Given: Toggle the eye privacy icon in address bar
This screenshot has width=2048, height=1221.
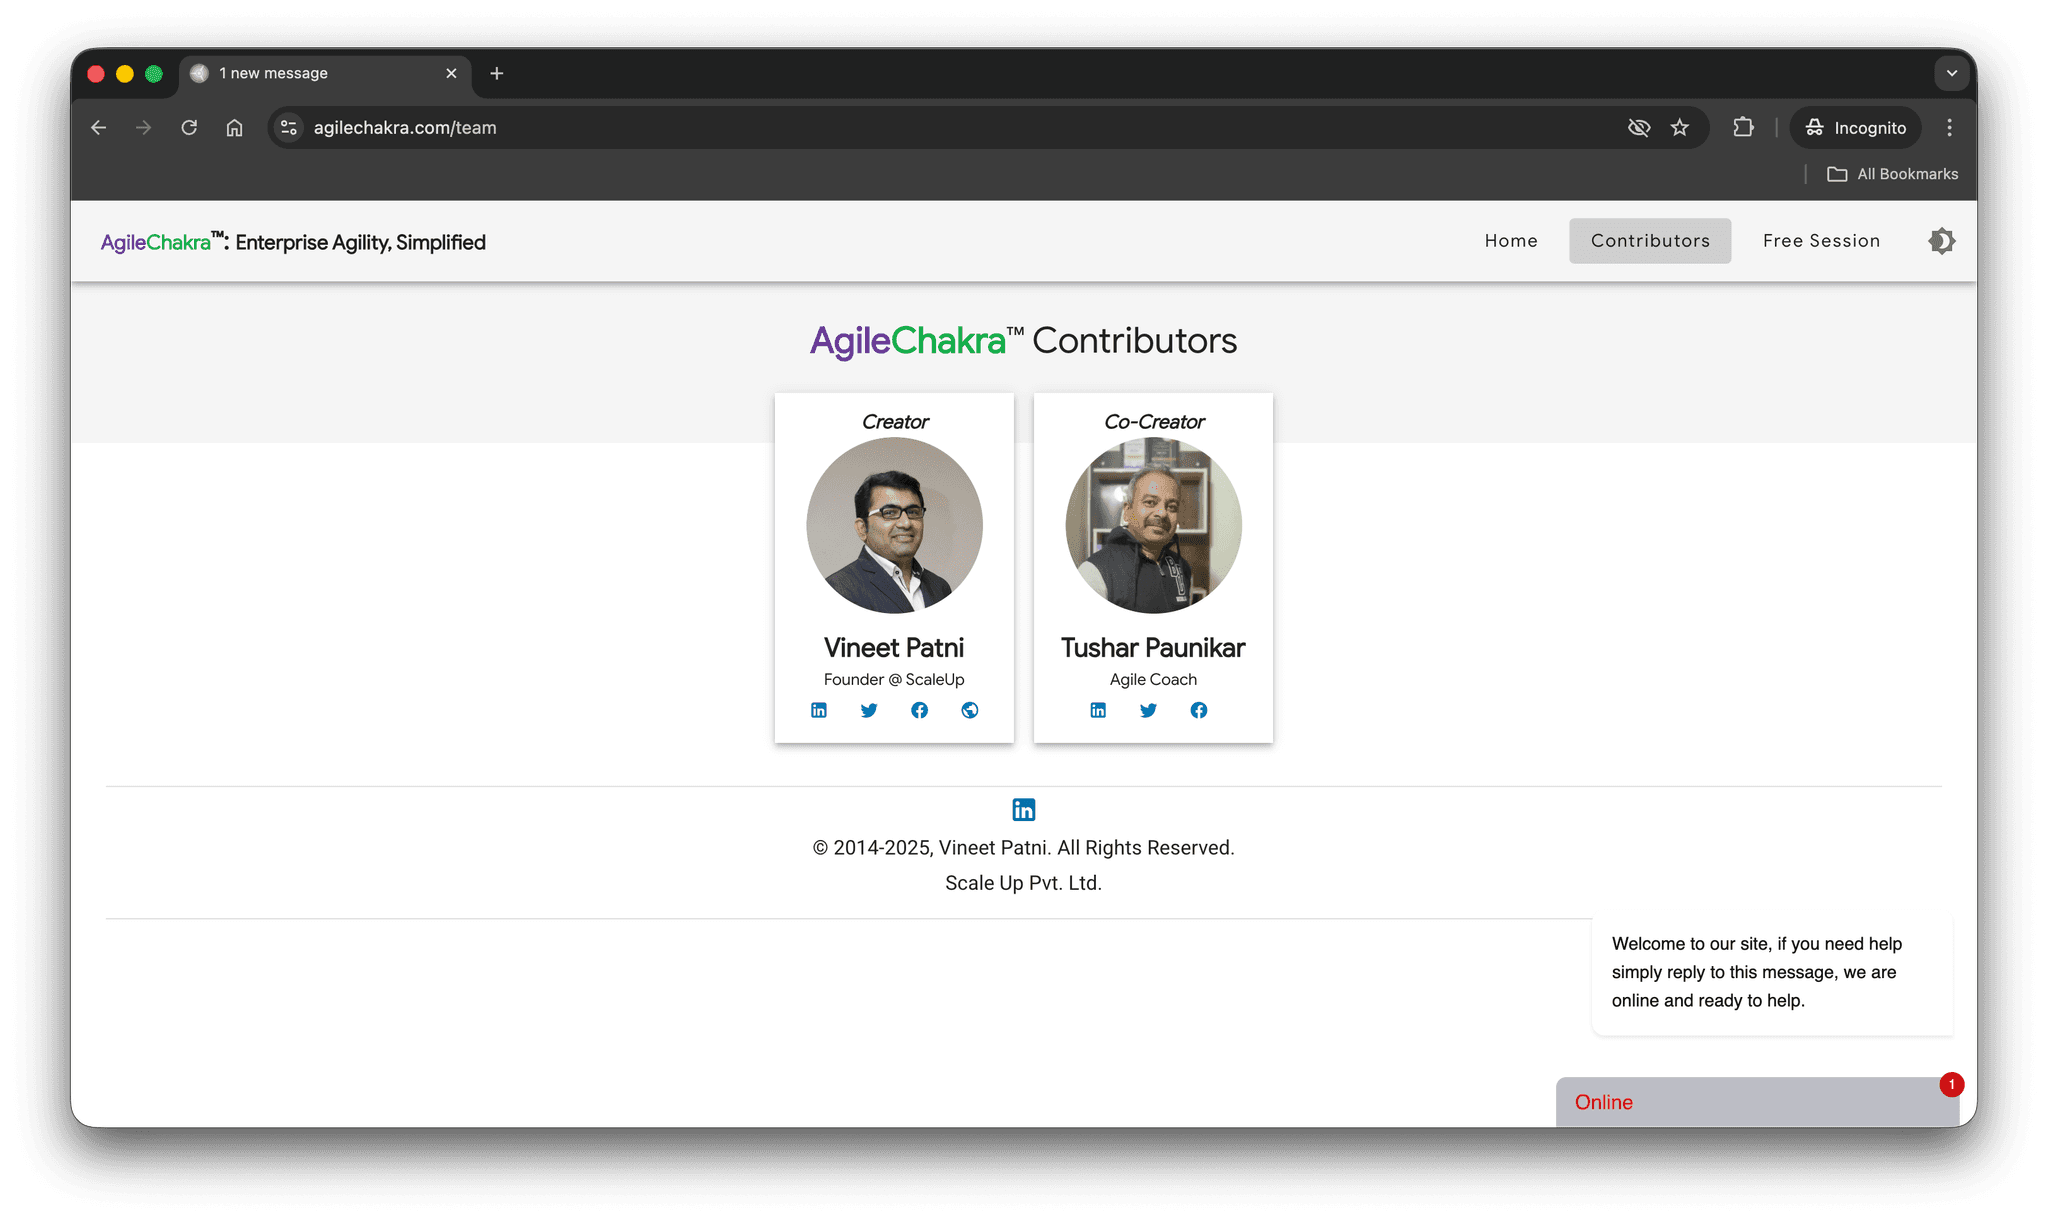Looking at the screenshot, I should coord(1639,127).
